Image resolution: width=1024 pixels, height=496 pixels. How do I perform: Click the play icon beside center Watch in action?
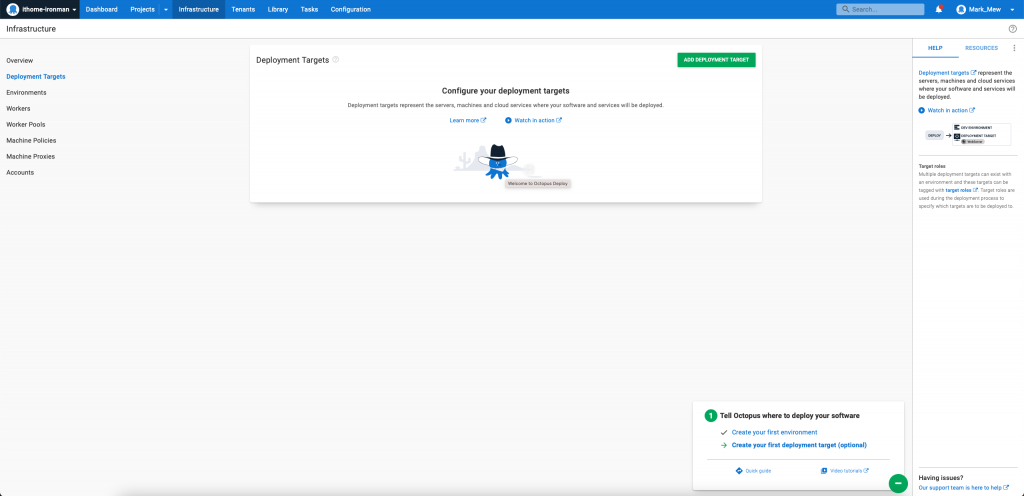tap(508, 120)
